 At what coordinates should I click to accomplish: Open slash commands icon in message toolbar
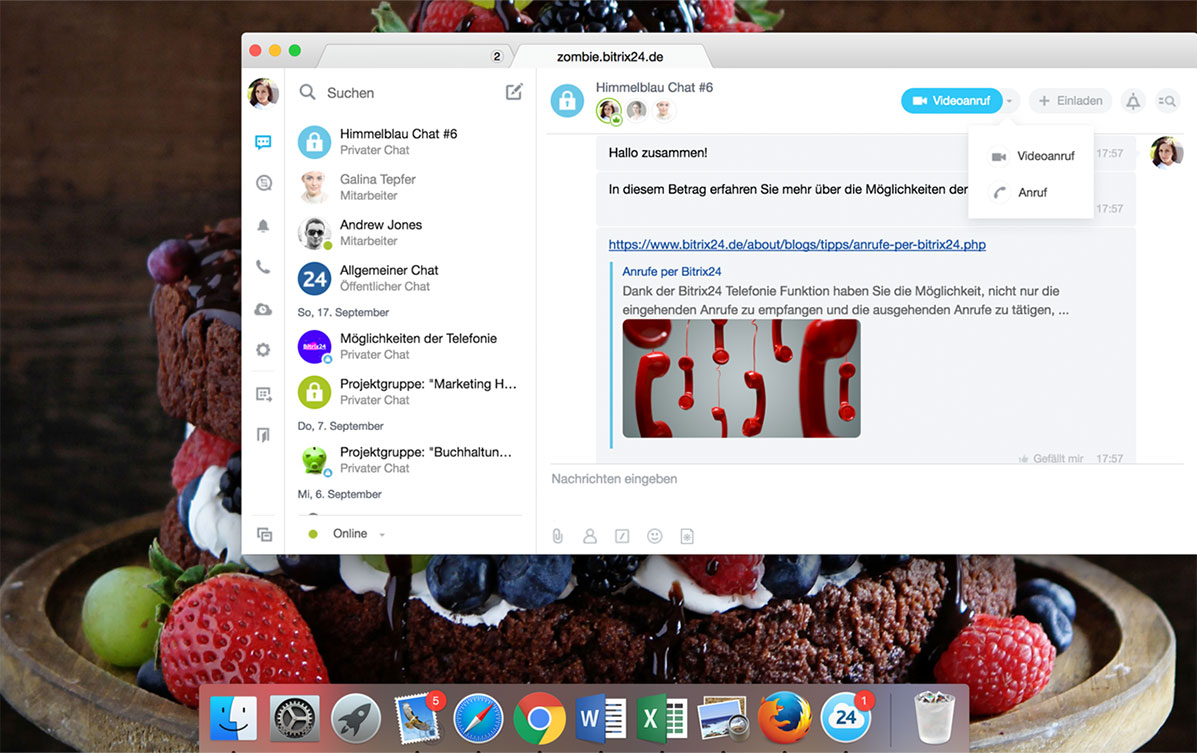tap(622, 536)
